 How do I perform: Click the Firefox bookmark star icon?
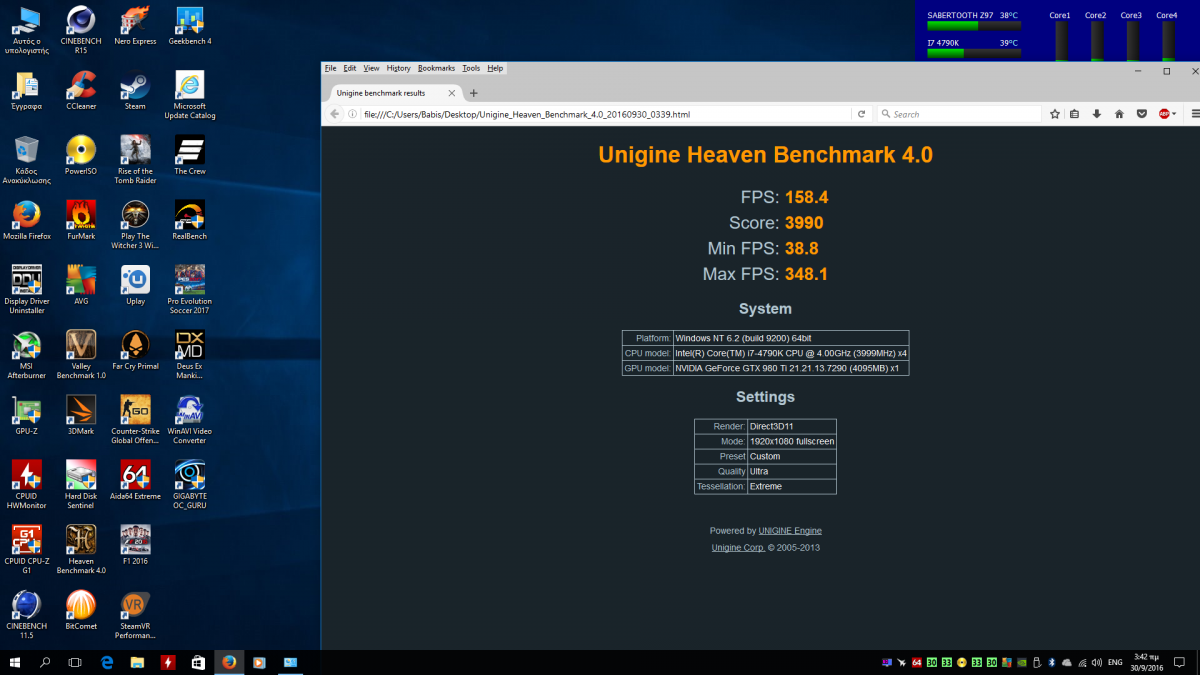(x=1055, y=114)
